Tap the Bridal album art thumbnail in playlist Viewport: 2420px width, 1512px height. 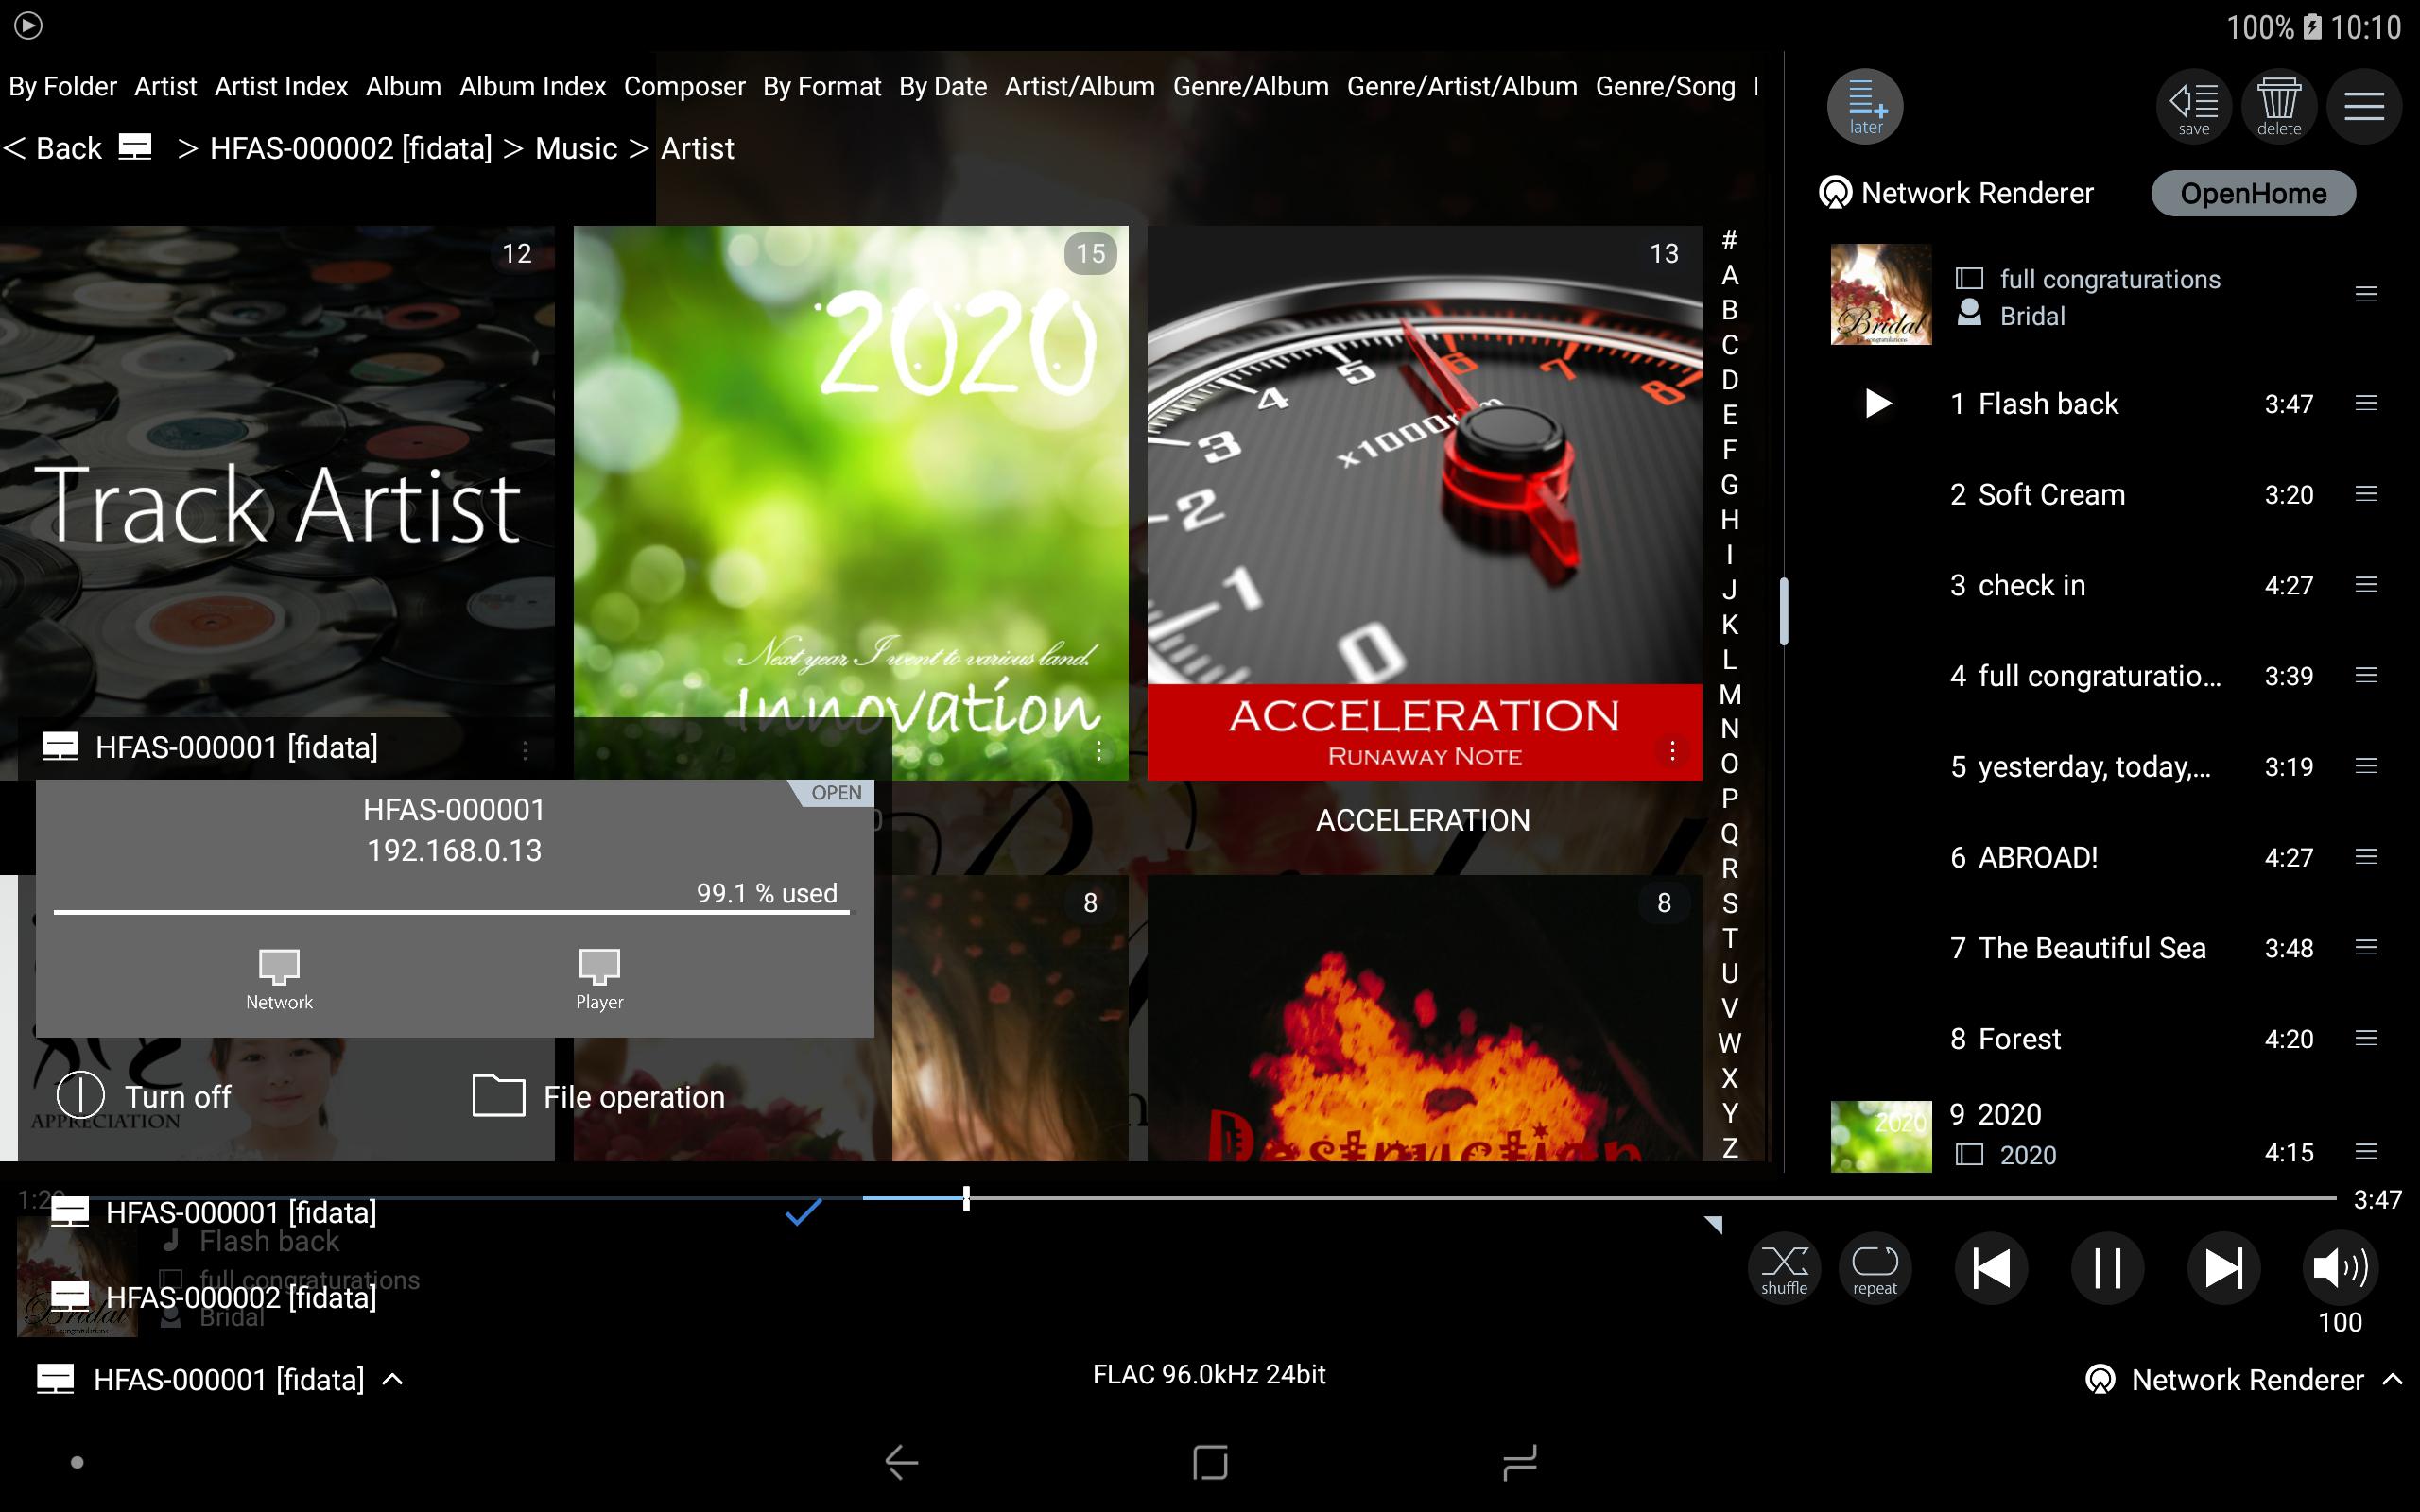pyautogui.click(x=1880, y=294)
